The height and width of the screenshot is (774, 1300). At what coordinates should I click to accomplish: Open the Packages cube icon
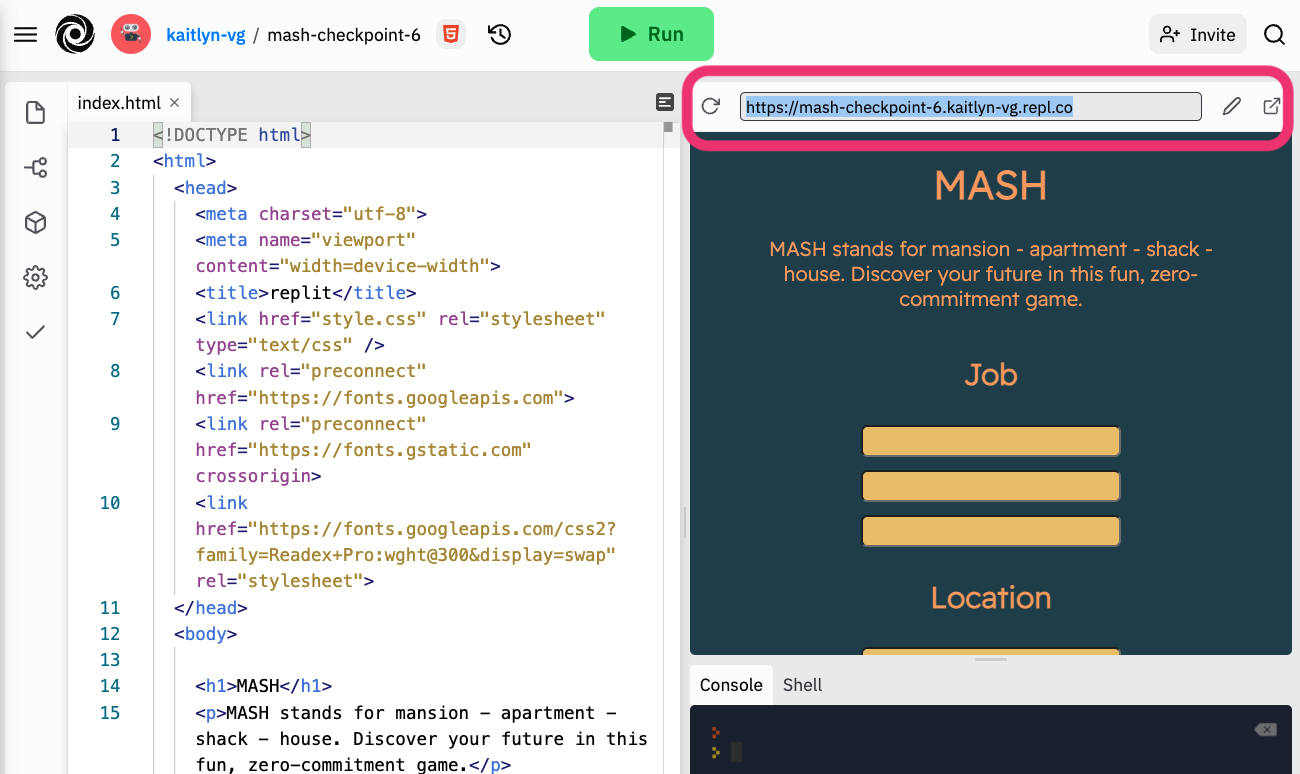pyautogui.click(x=36, y=223)
